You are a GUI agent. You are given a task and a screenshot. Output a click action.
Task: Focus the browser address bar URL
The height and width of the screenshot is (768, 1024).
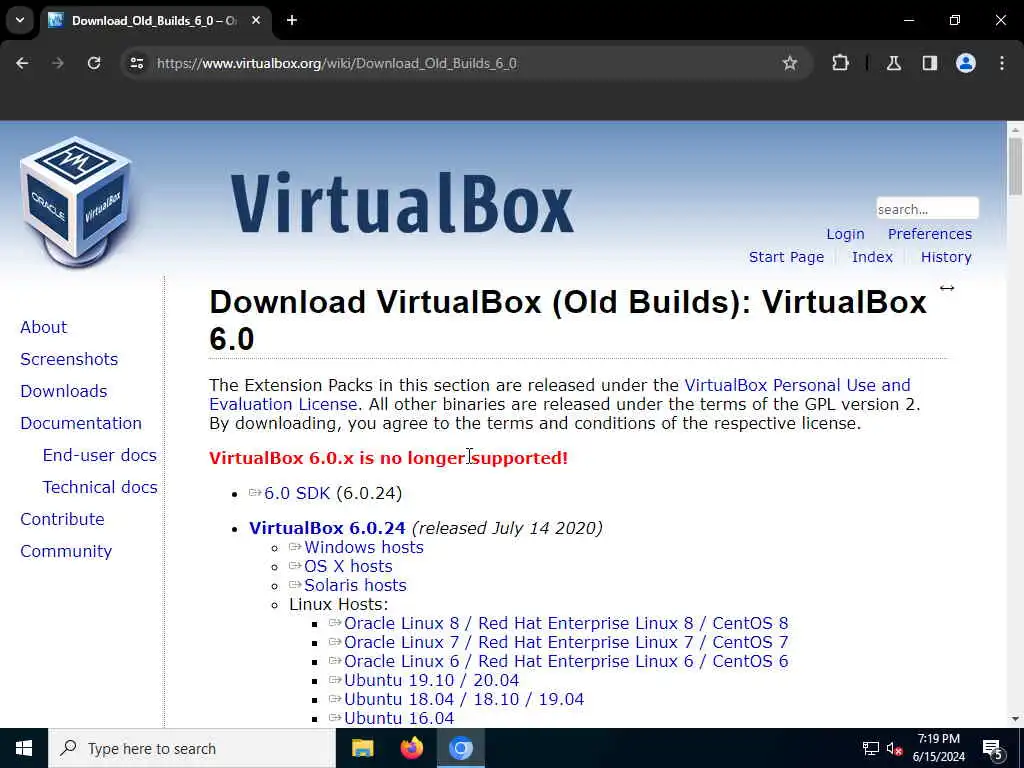tap(337, 63)
